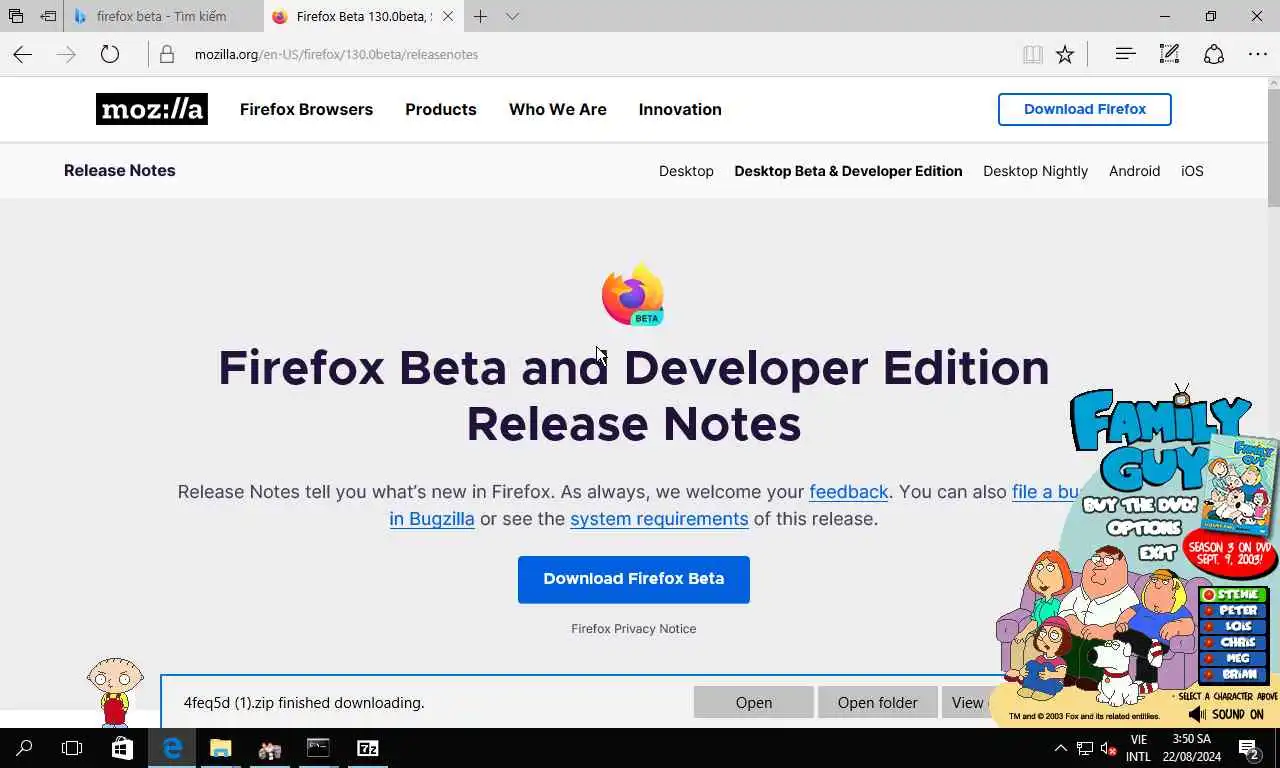The width and height of the screenshot is (1280, 768).
Task: Open a new tab with plus icon
Action: [x=480, y=16]
